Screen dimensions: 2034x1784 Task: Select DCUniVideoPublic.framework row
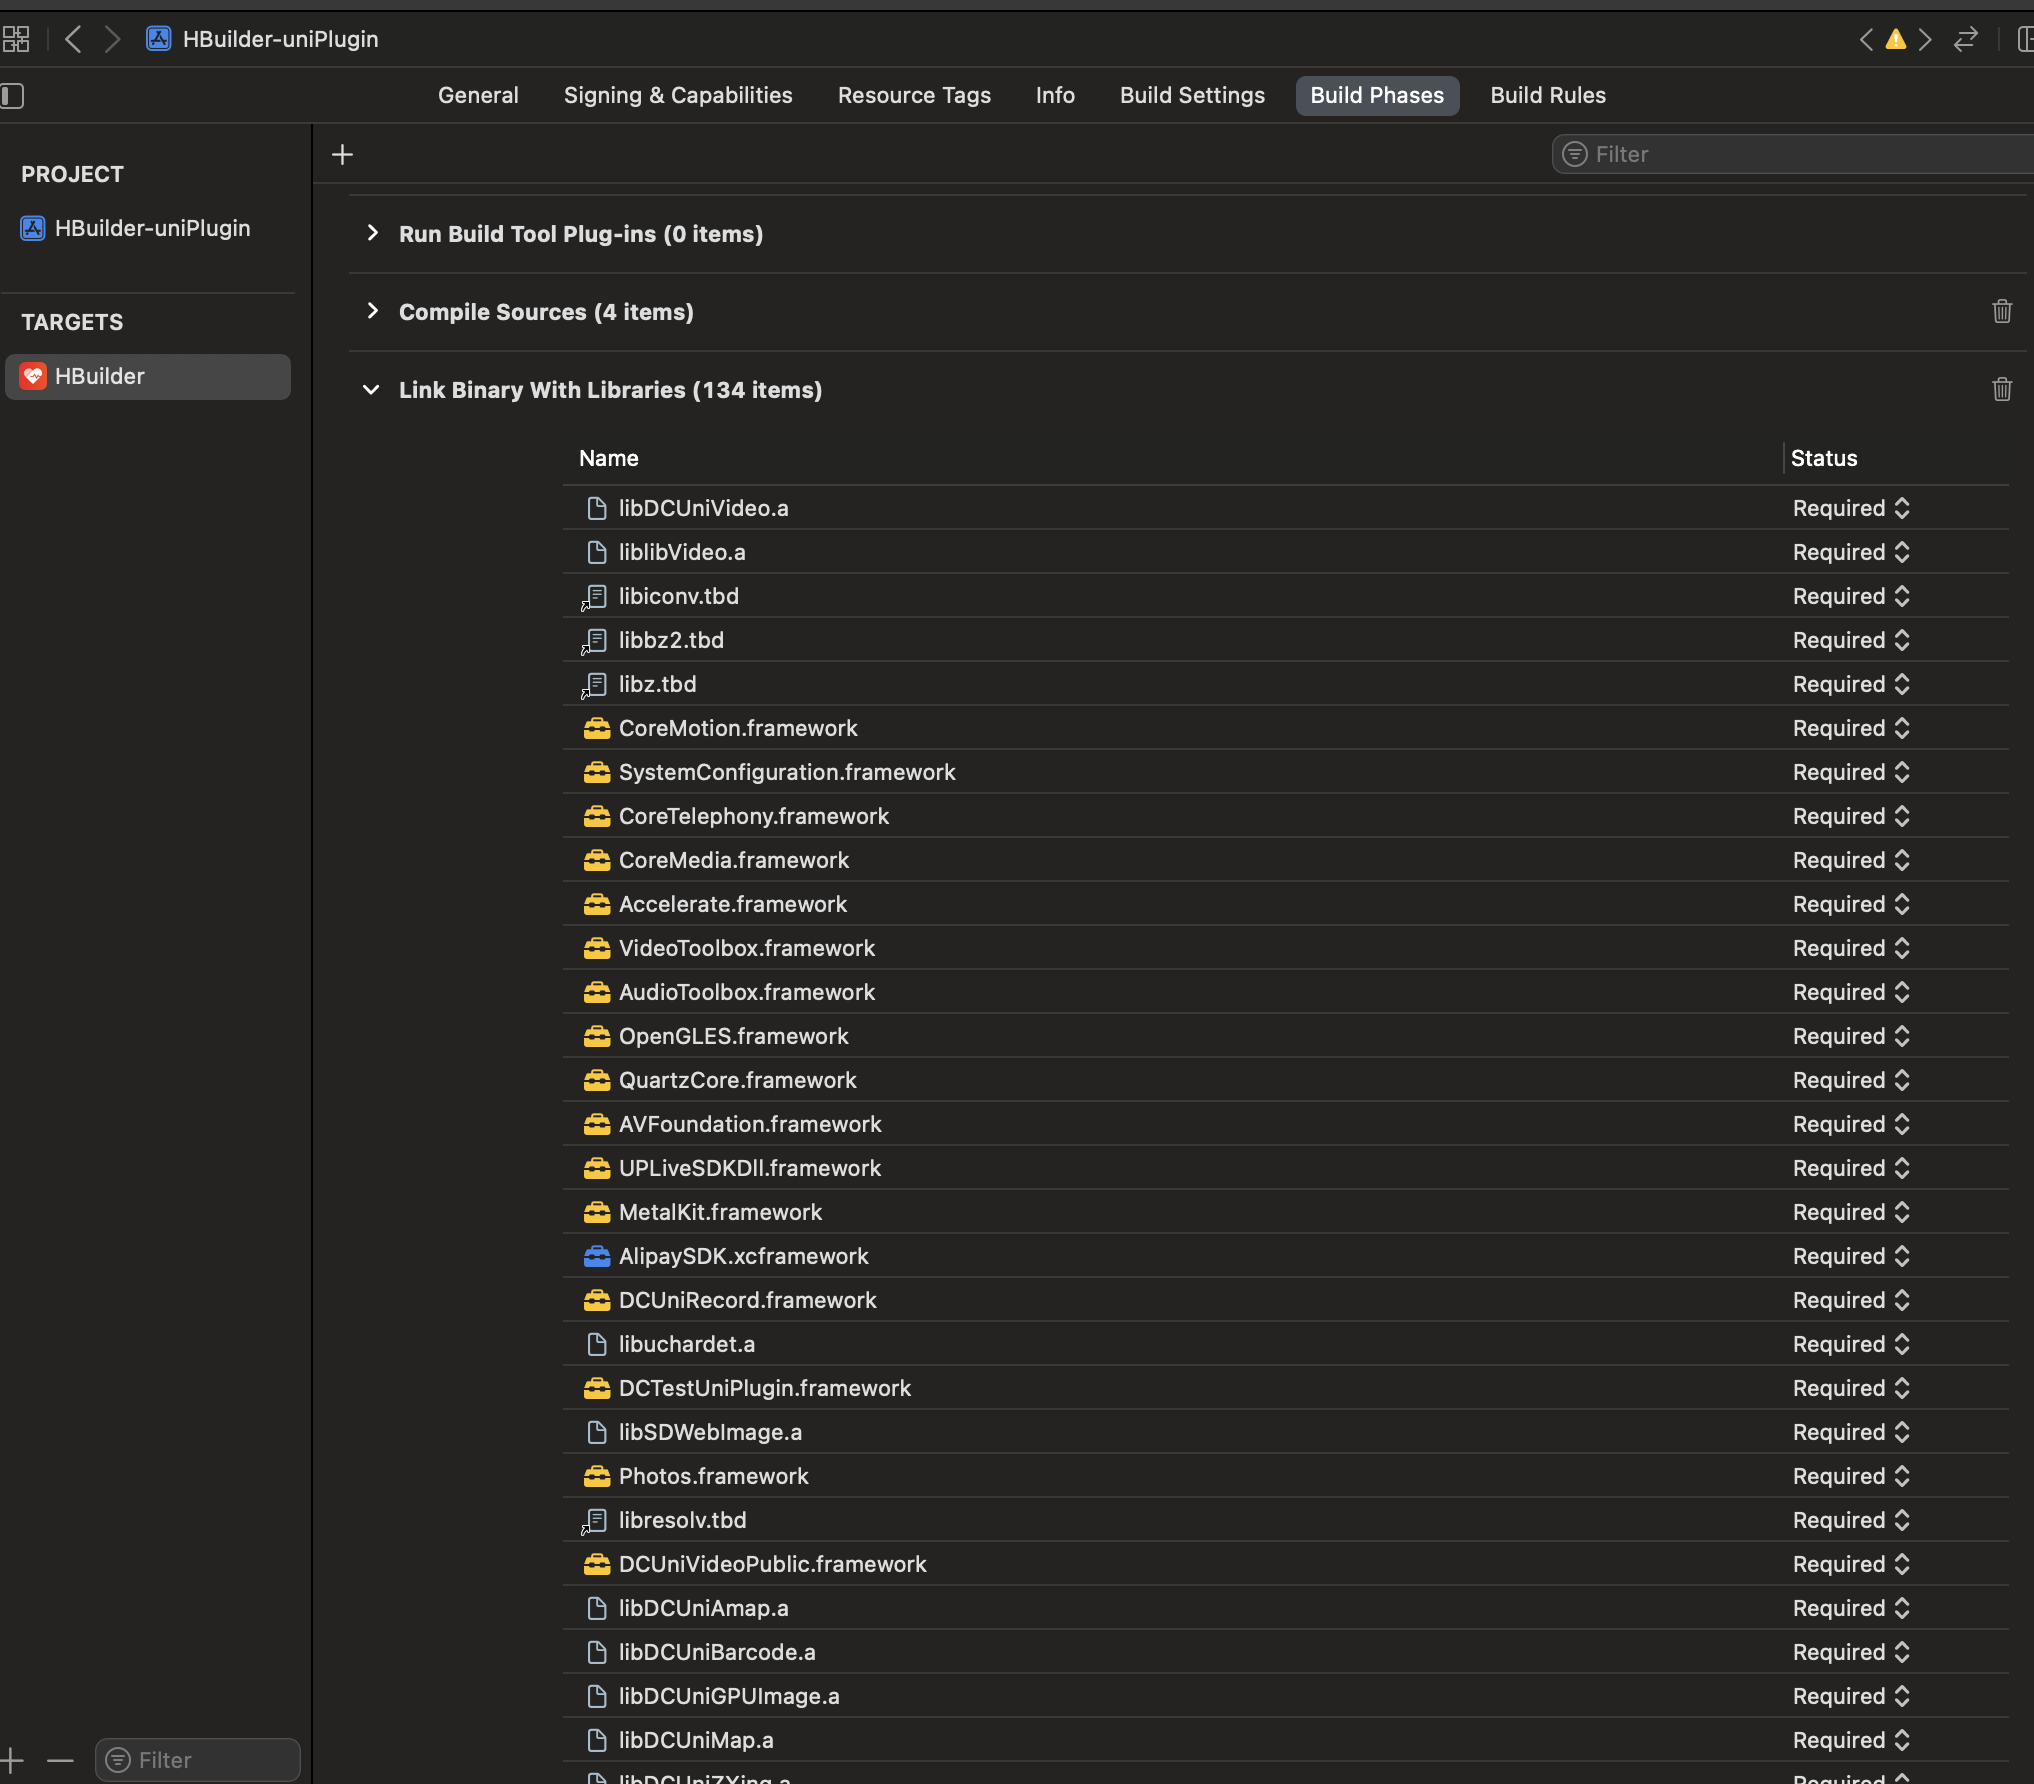click(1285, 1565)
